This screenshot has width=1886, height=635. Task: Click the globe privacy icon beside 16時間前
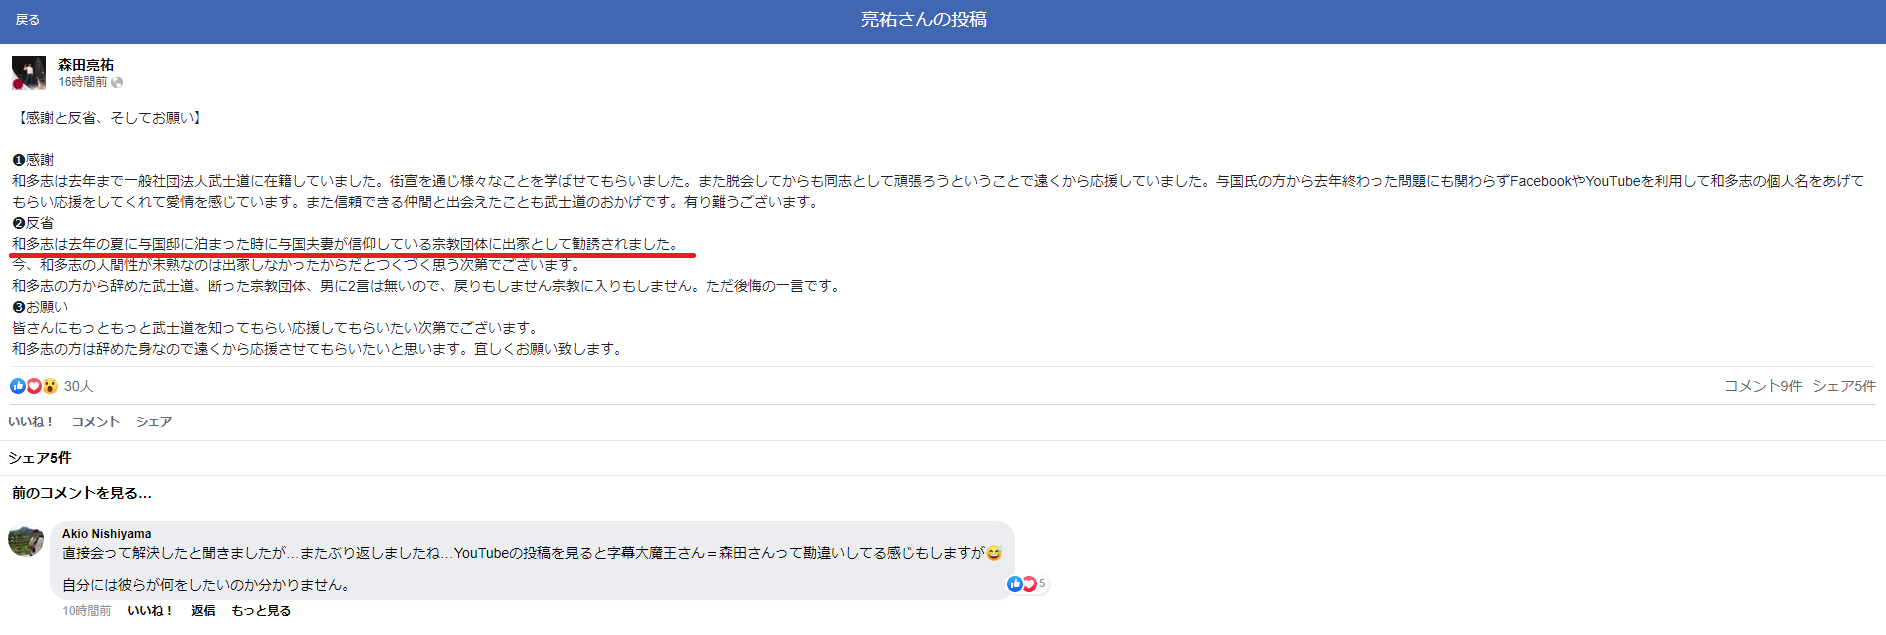117,82
